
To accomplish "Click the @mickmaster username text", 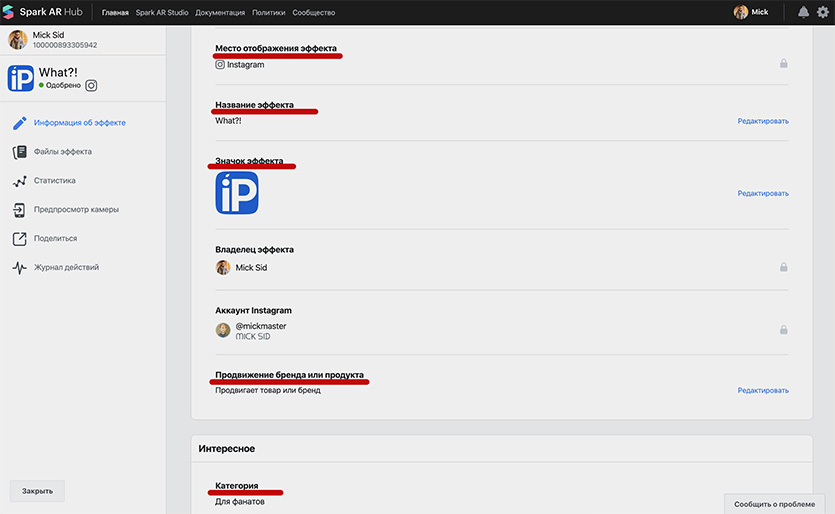I will (x=261, y=326).
